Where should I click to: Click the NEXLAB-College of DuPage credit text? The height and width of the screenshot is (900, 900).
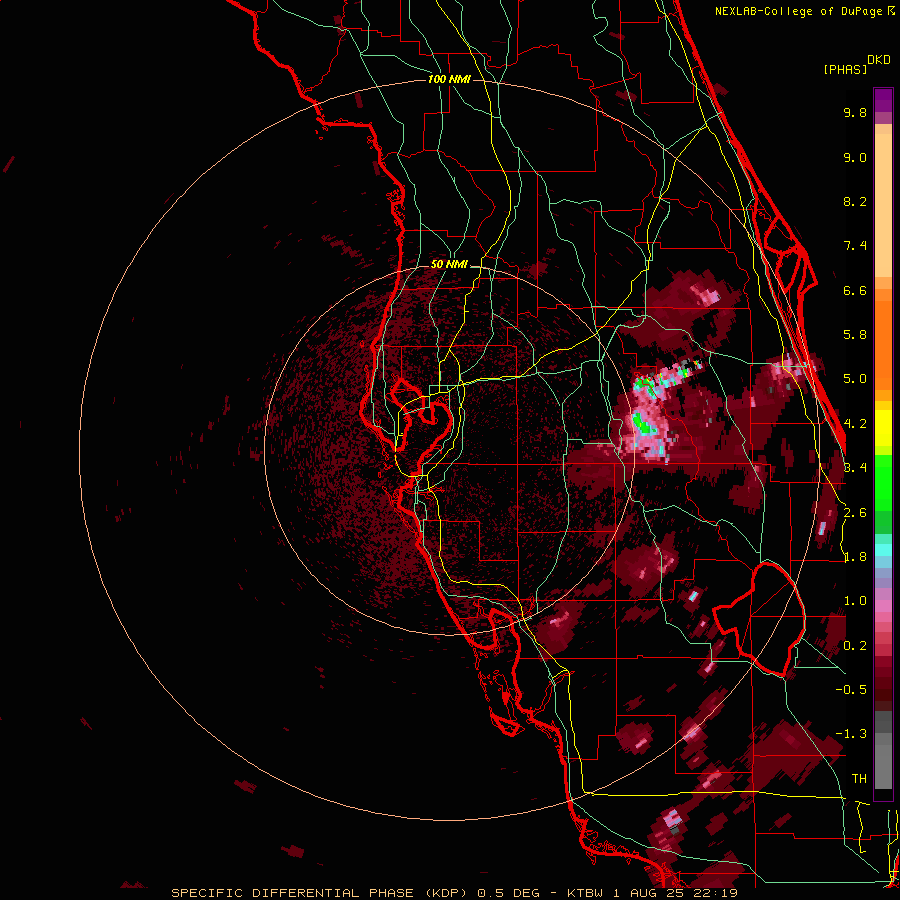coord(798,11)
